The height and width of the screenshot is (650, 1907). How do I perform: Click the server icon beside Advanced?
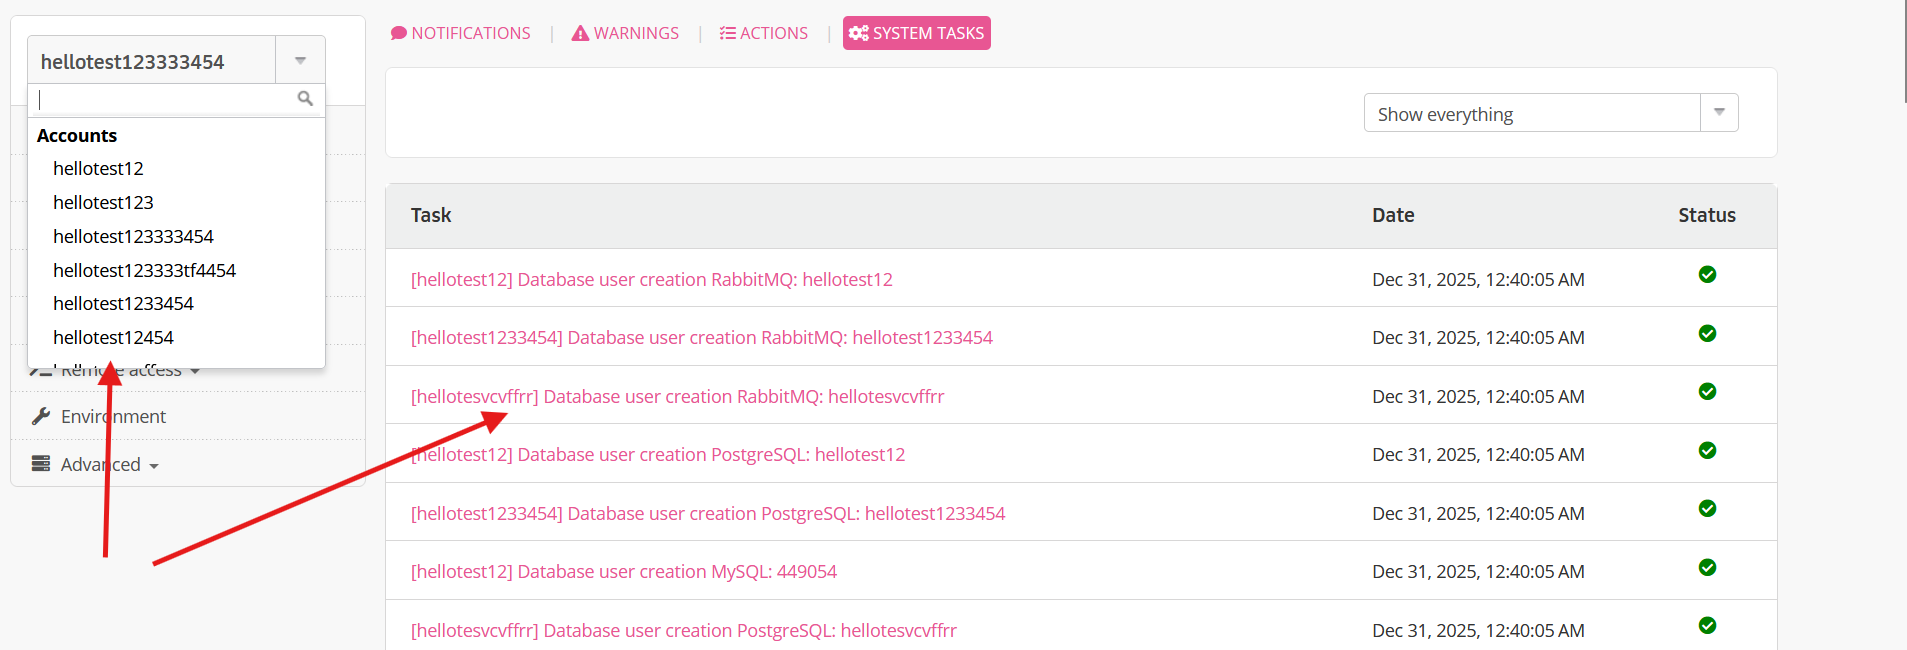tap(41, 464)
